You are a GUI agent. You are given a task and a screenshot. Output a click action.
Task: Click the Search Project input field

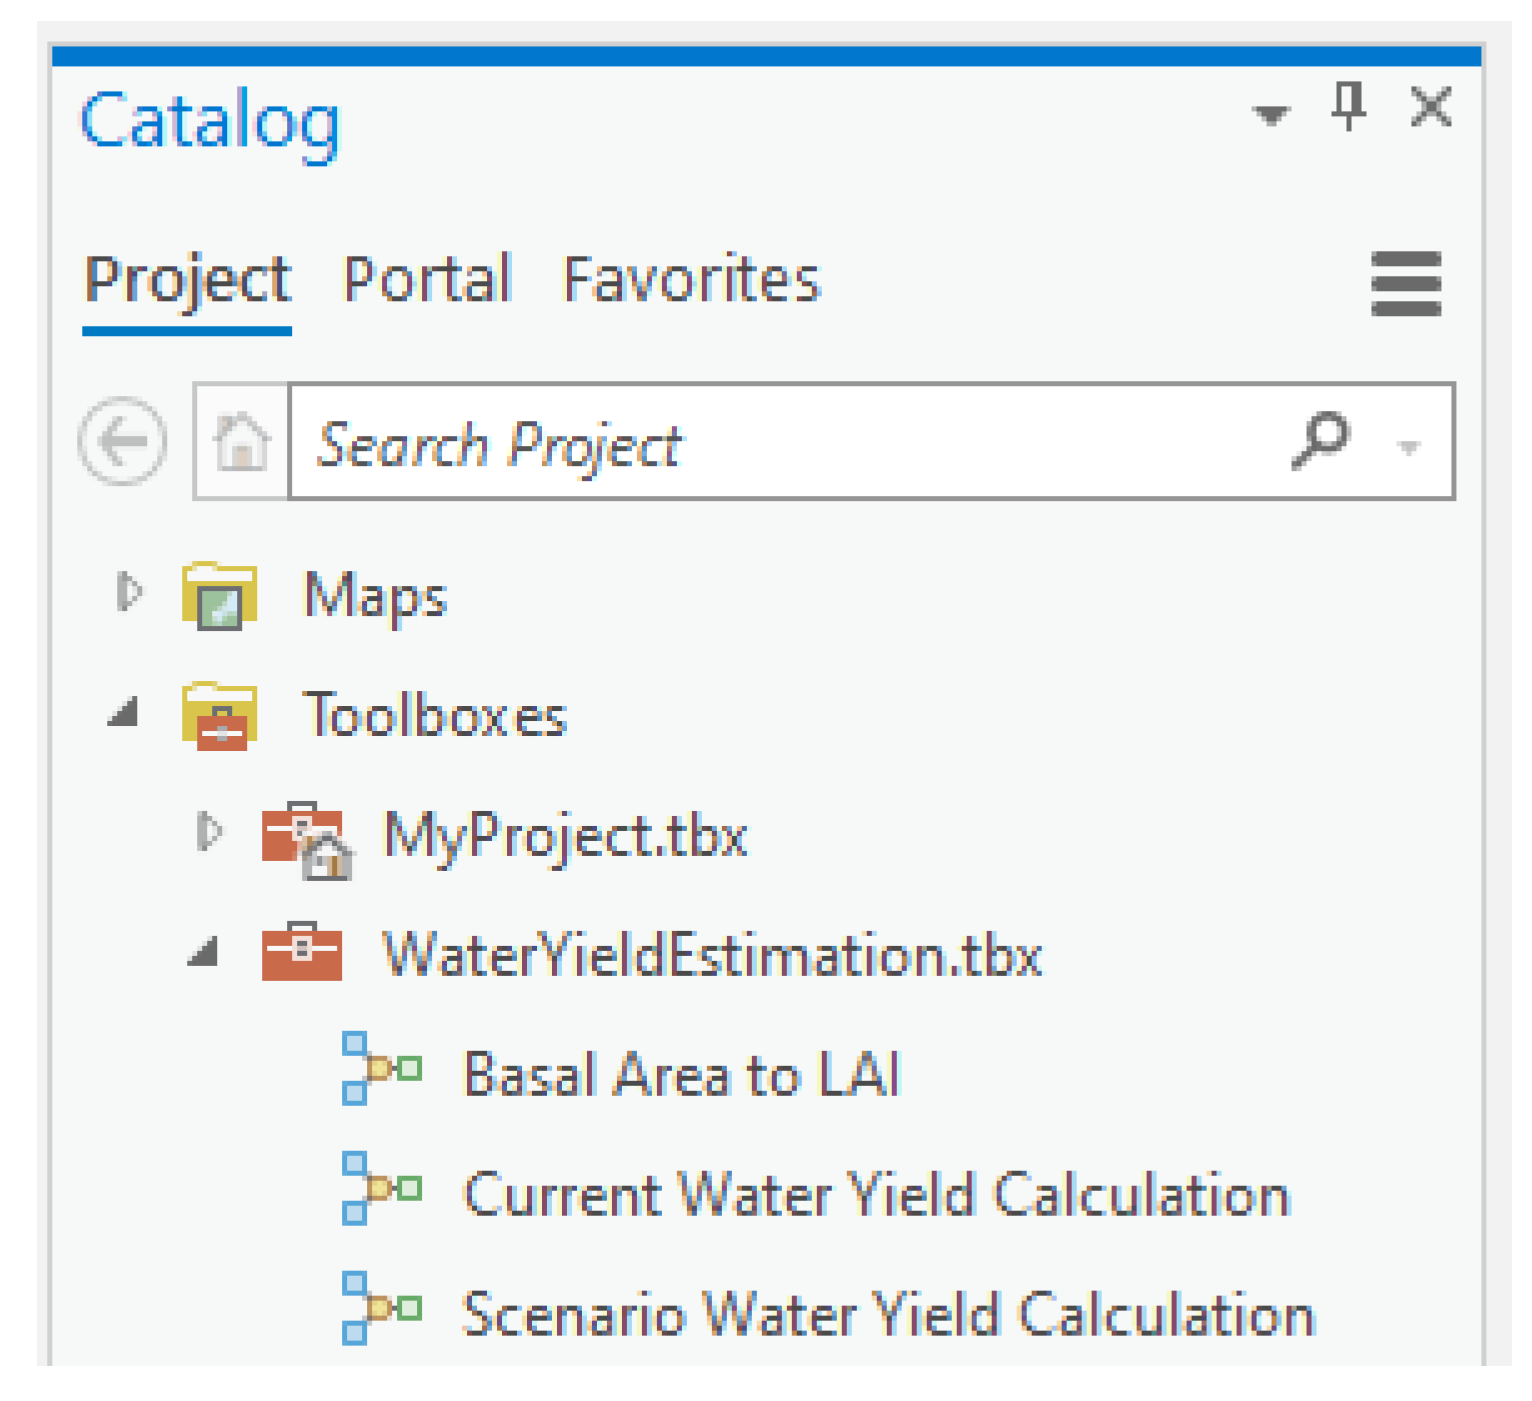pyautogui.click(x=780, y=441)
